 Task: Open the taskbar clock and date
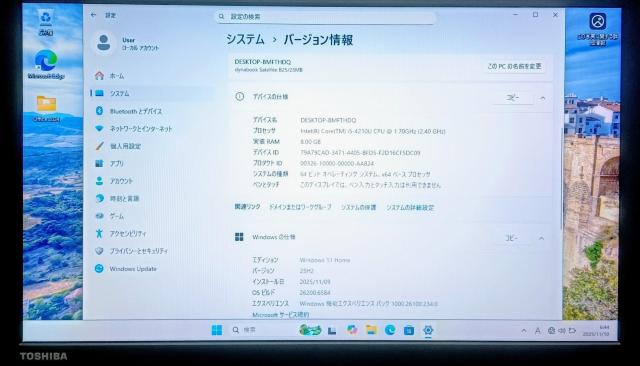point(596,331)
